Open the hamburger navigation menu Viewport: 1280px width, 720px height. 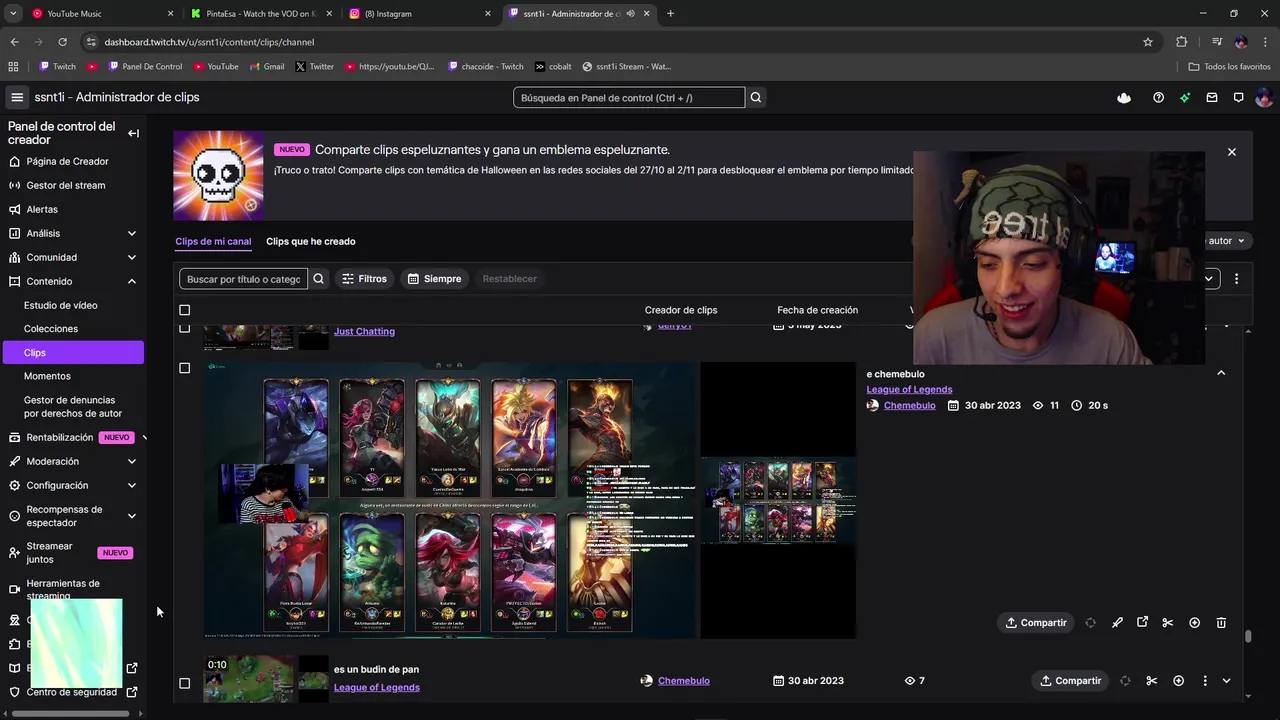pos(17,97)
